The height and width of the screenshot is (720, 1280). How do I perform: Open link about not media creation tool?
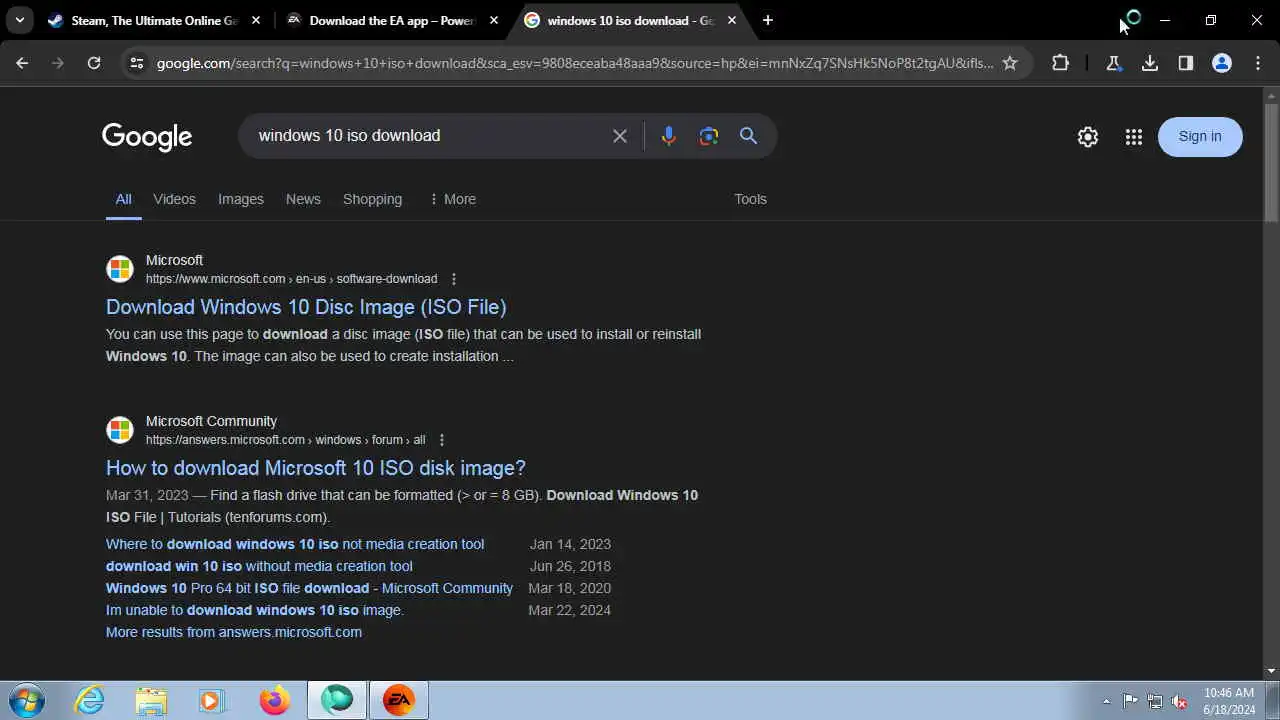(x=295, y=544)
